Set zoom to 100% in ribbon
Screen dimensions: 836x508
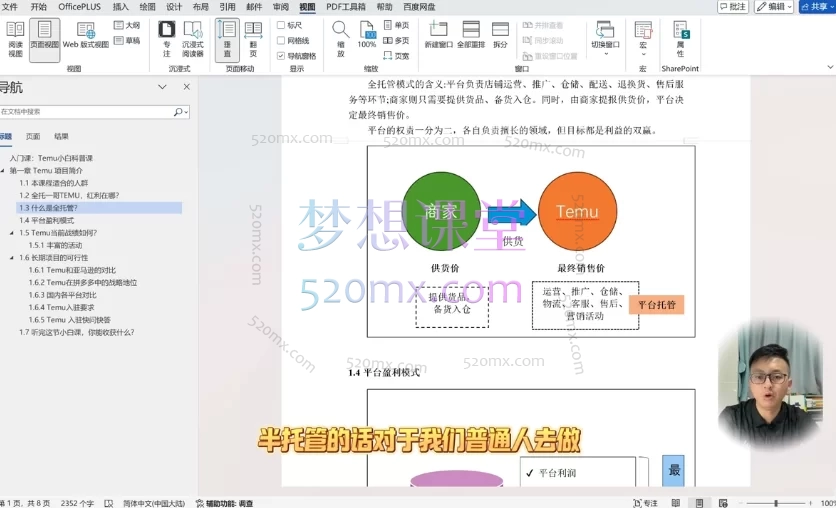(x=367, y=35)
